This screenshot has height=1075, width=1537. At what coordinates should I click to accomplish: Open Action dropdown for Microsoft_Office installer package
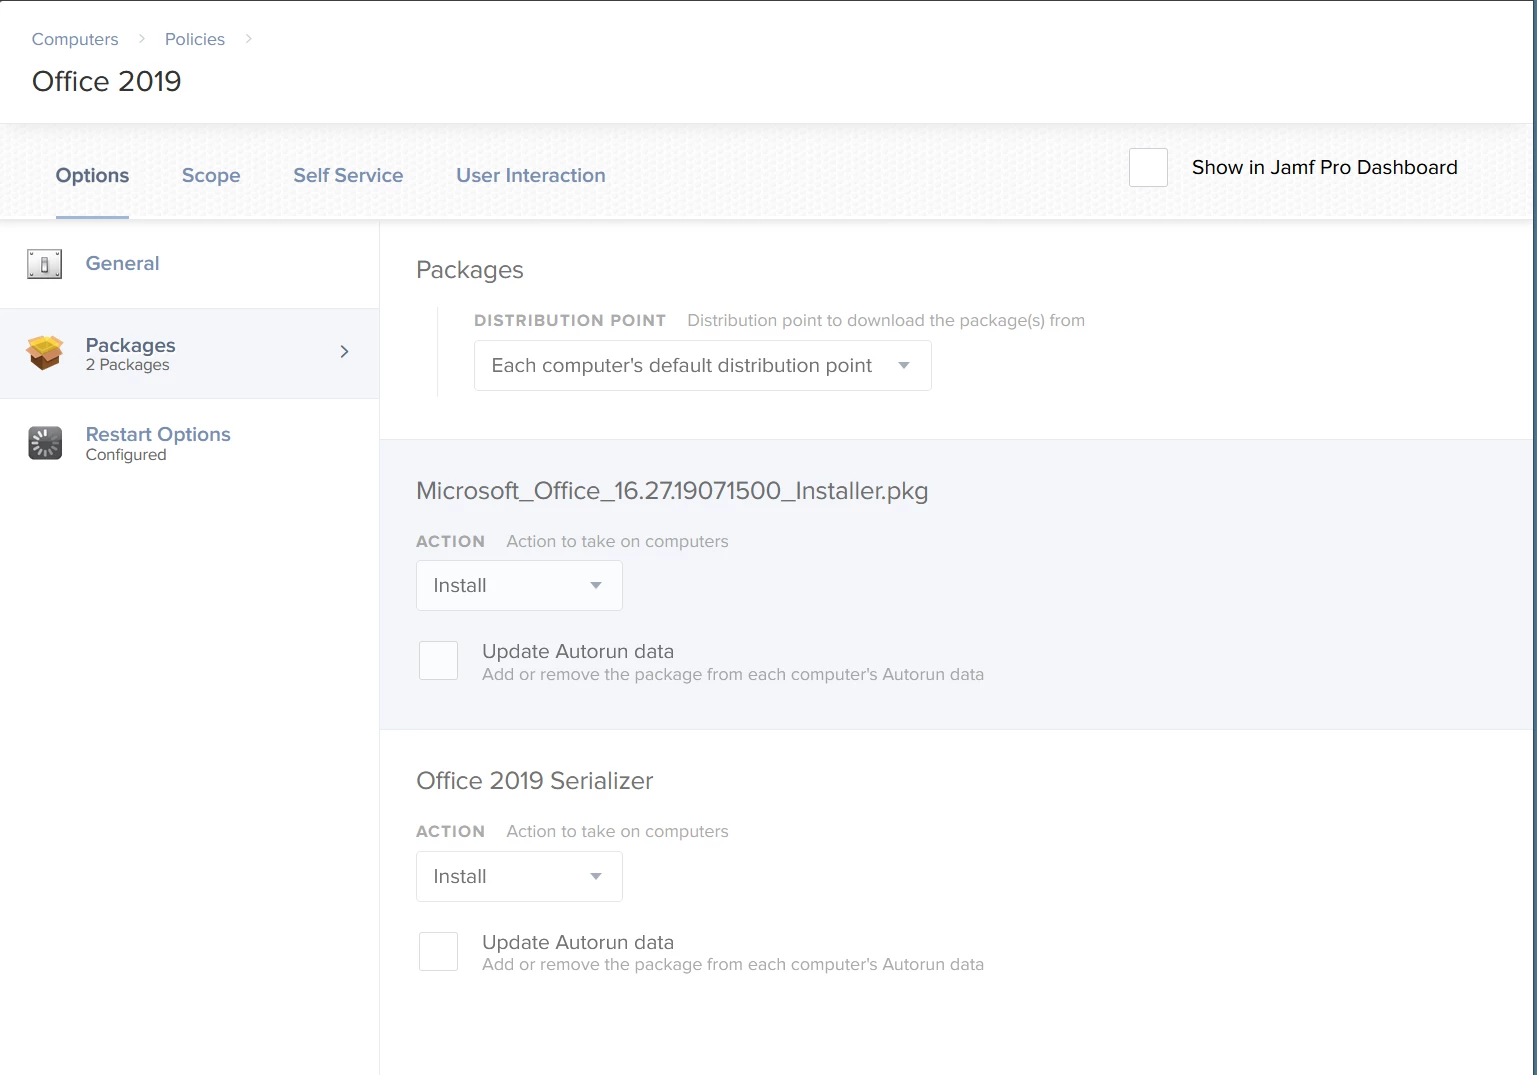(519, 585)
